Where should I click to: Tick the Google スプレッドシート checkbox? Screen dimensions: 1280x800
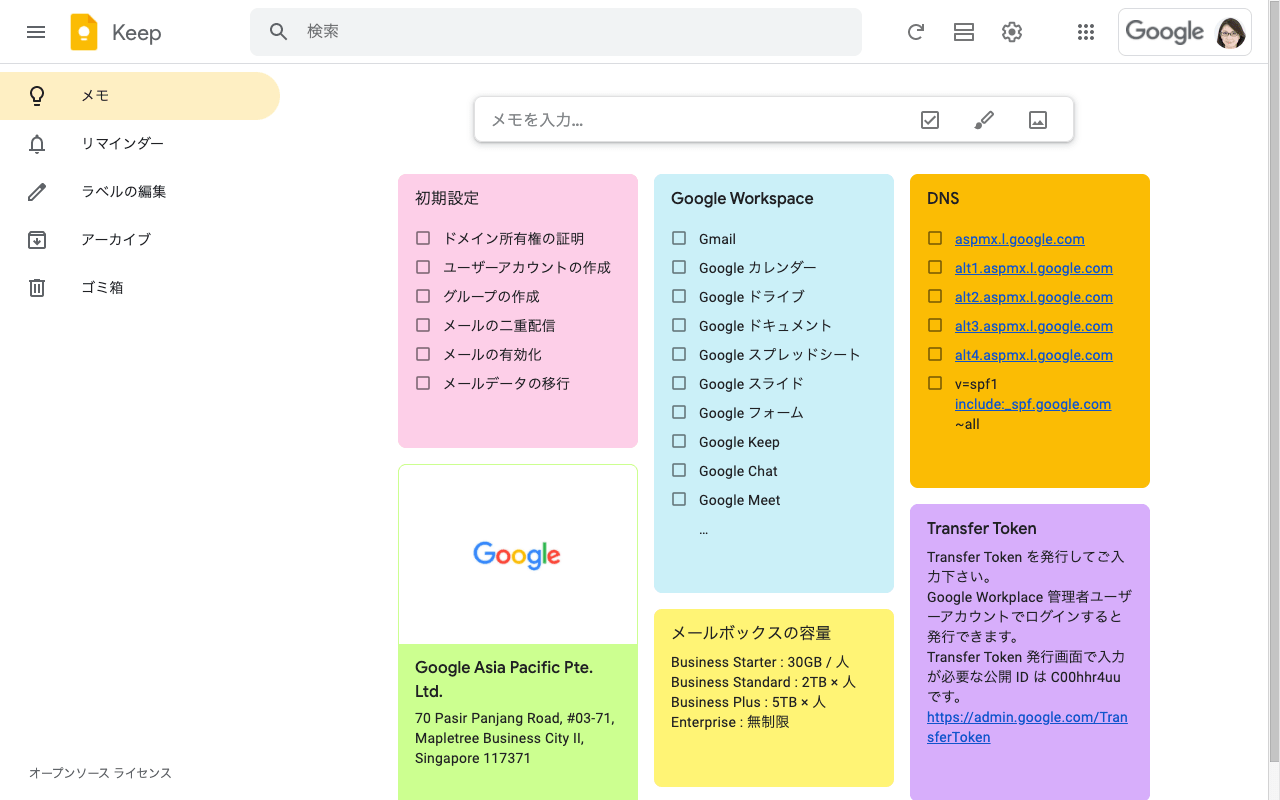679,354
